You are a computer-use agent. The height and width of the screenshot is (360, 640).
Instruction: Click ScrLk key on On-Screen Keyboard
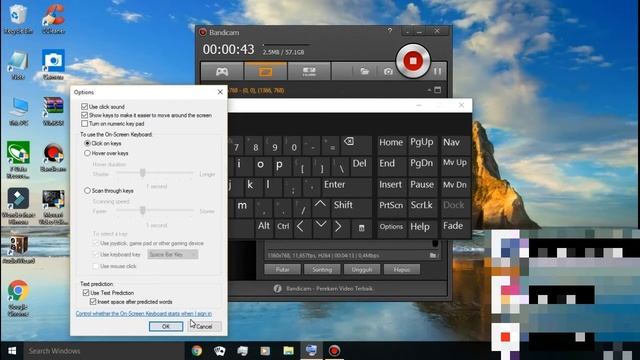click(x=422, y=207)
